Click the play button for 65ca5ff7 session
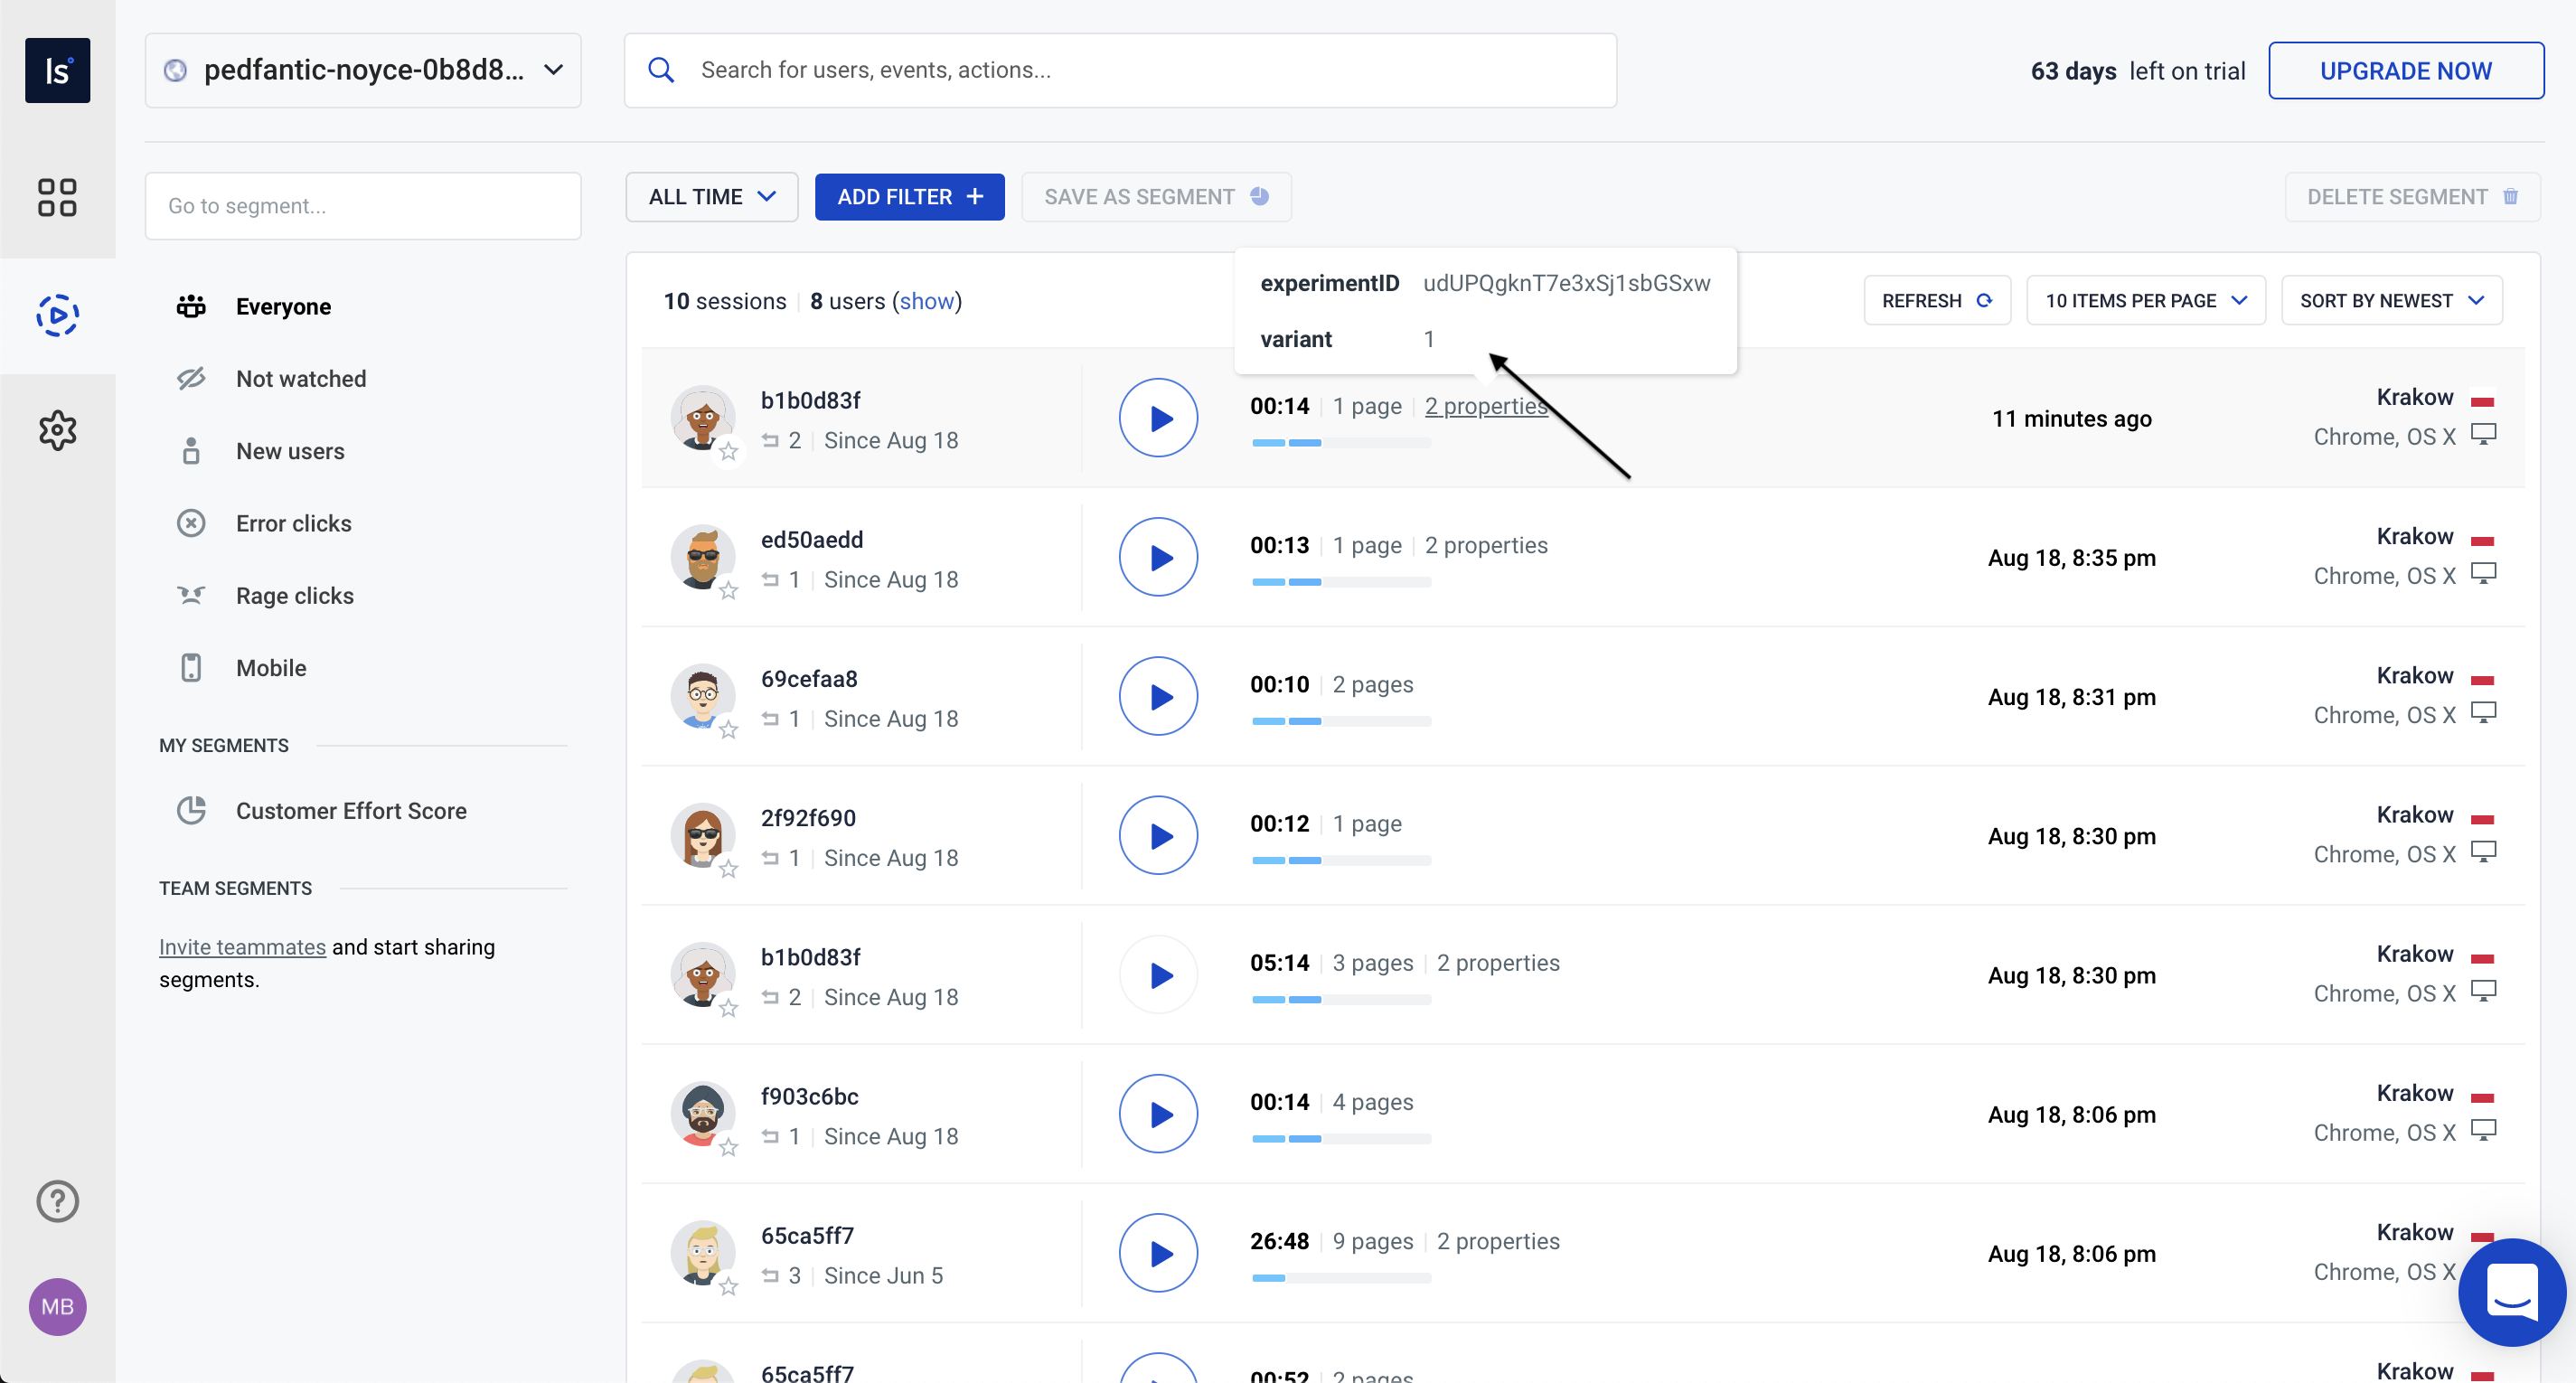Screen dimensions: 2576x1383 1159,1254
